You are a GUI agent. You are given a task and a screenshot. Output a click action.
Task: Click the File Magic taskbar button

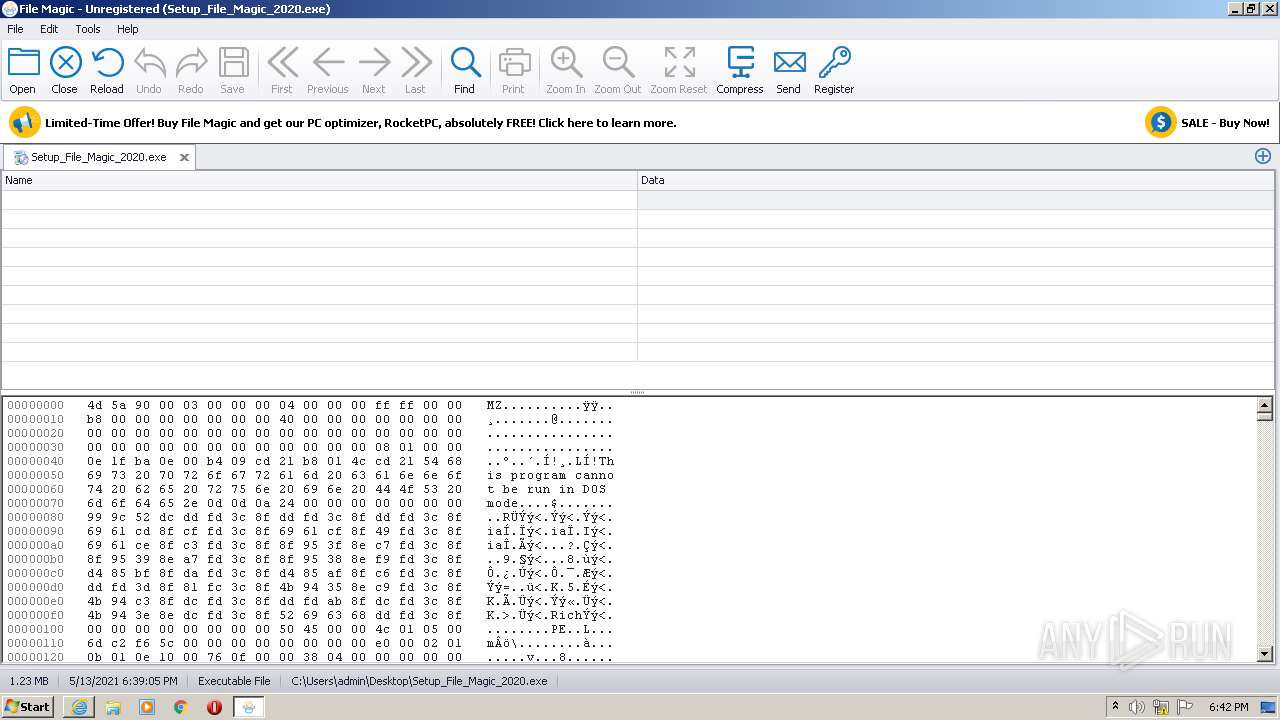(x=249, y=707)
